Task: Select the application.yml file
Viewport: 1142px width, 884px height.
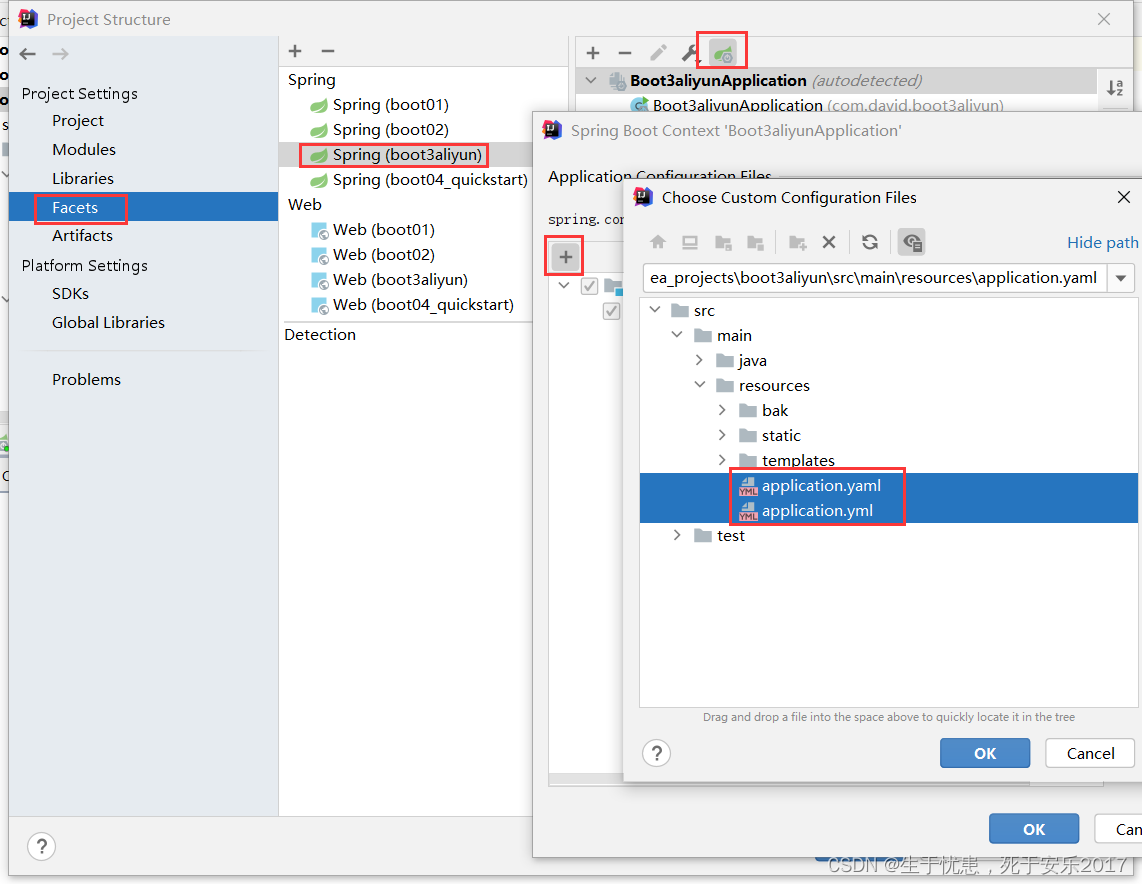Action: (x=889, y=511)
